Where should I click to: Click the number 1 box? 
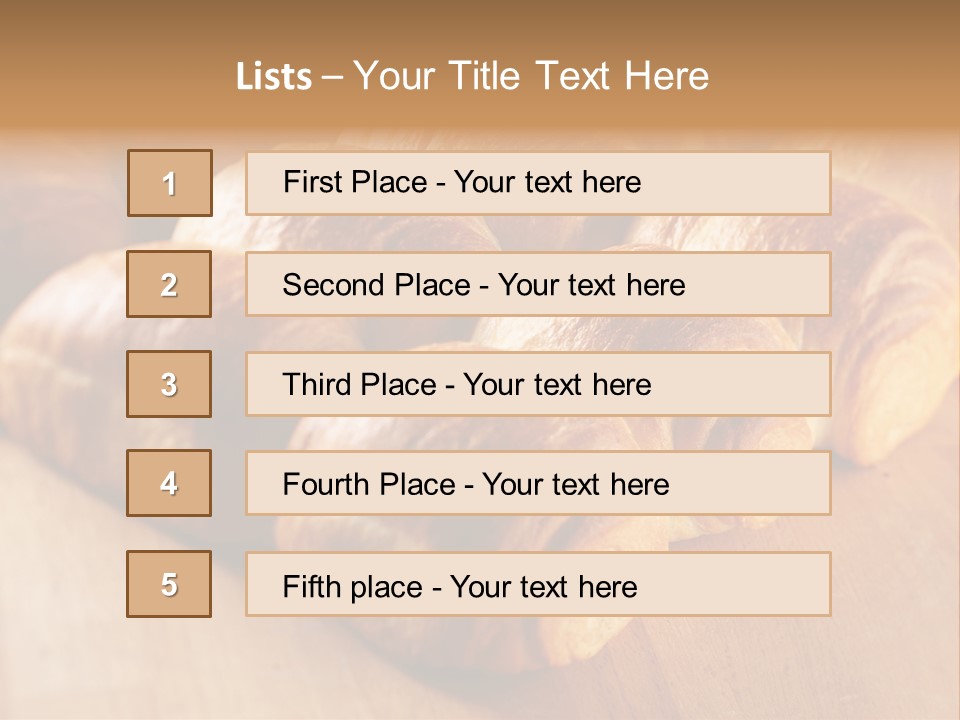[x=170, y=183]
